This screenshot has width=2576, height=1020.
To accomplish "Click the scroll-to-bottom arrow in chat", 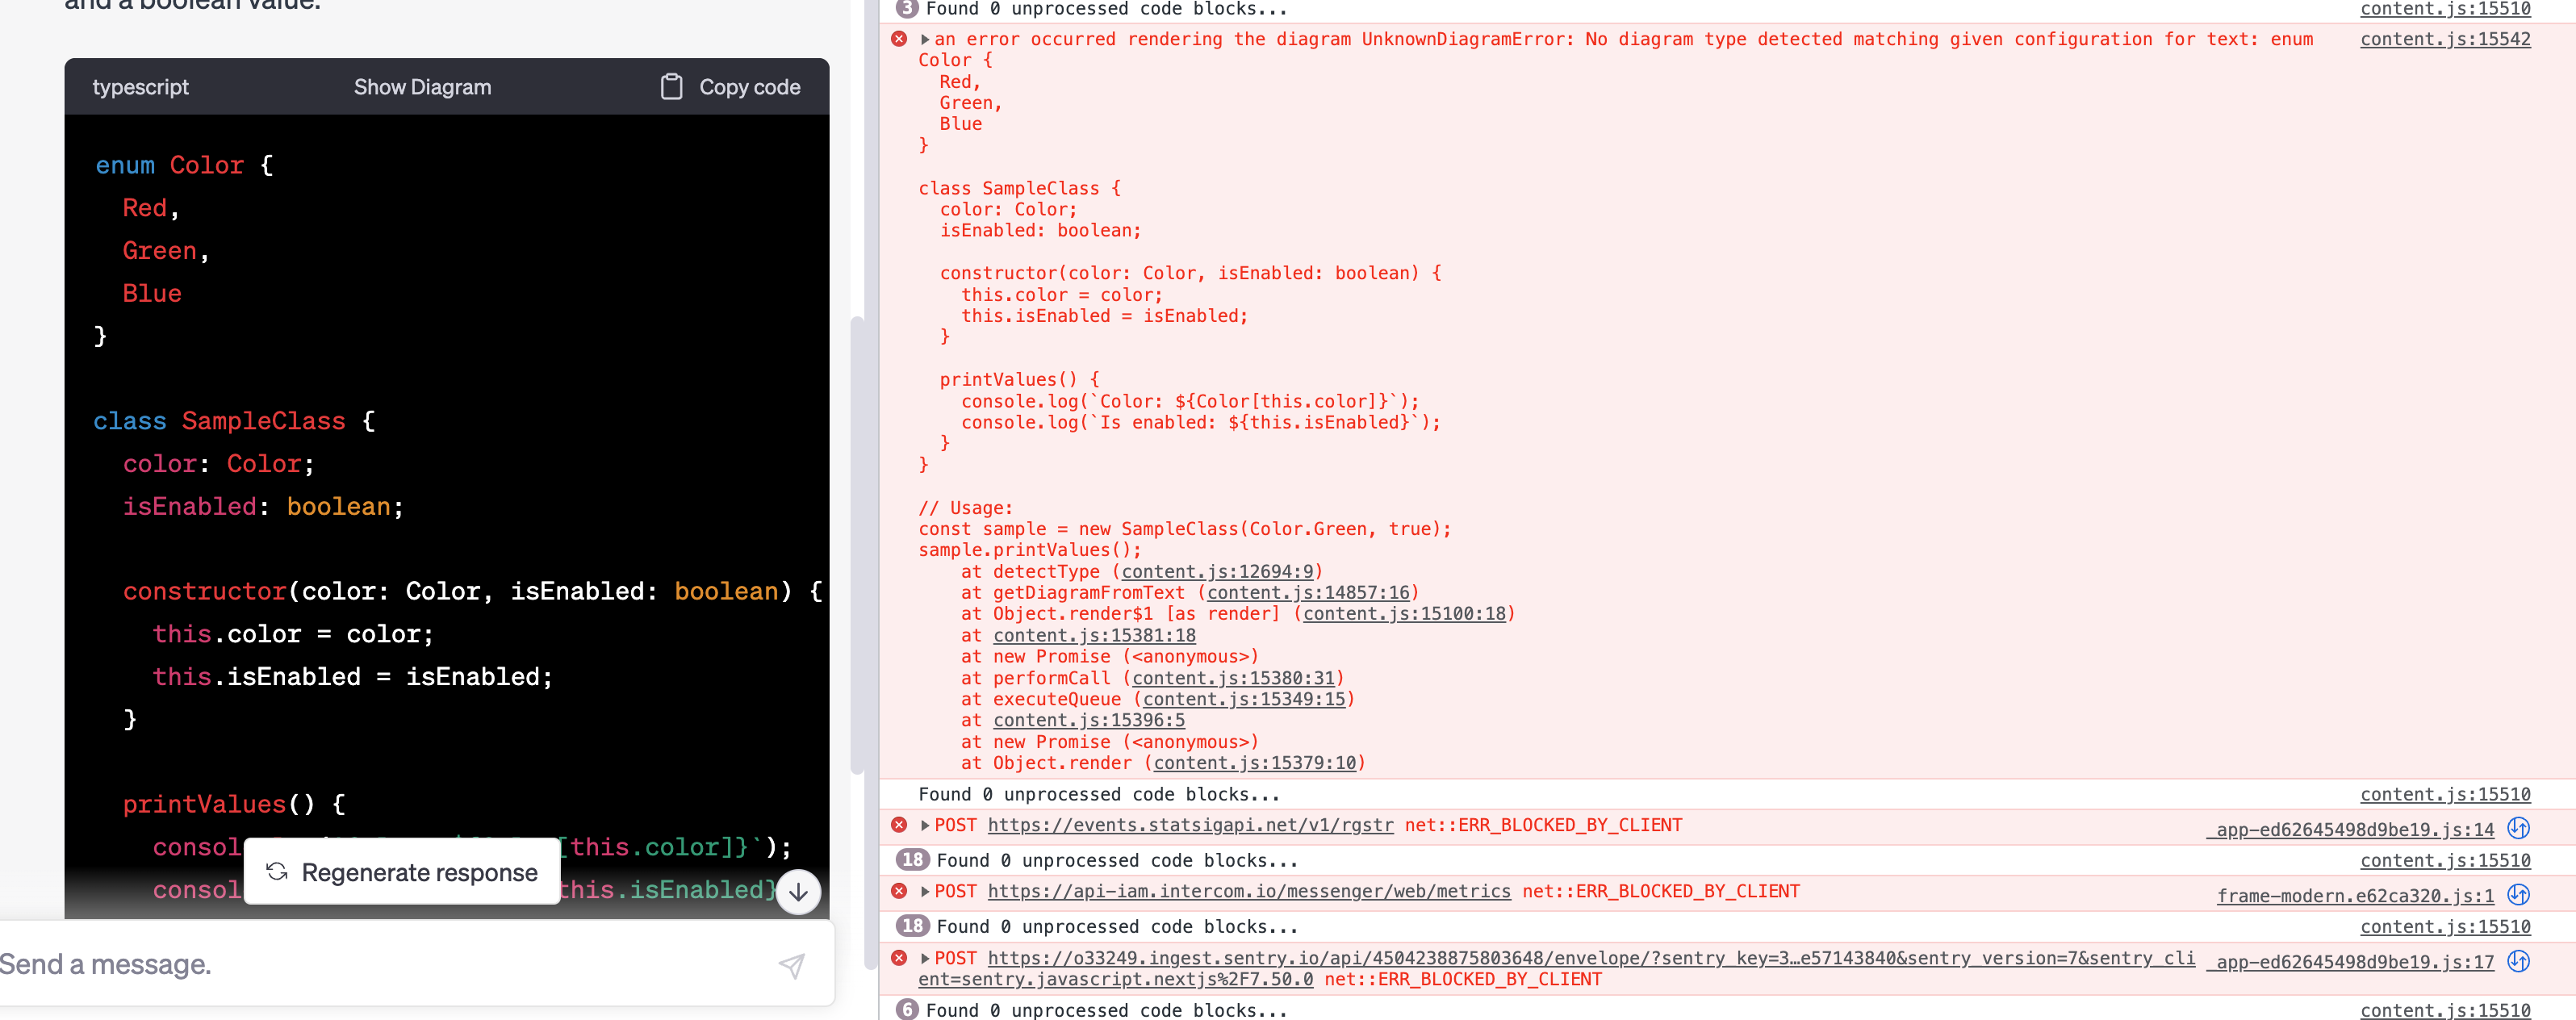I will pos(798,891).
